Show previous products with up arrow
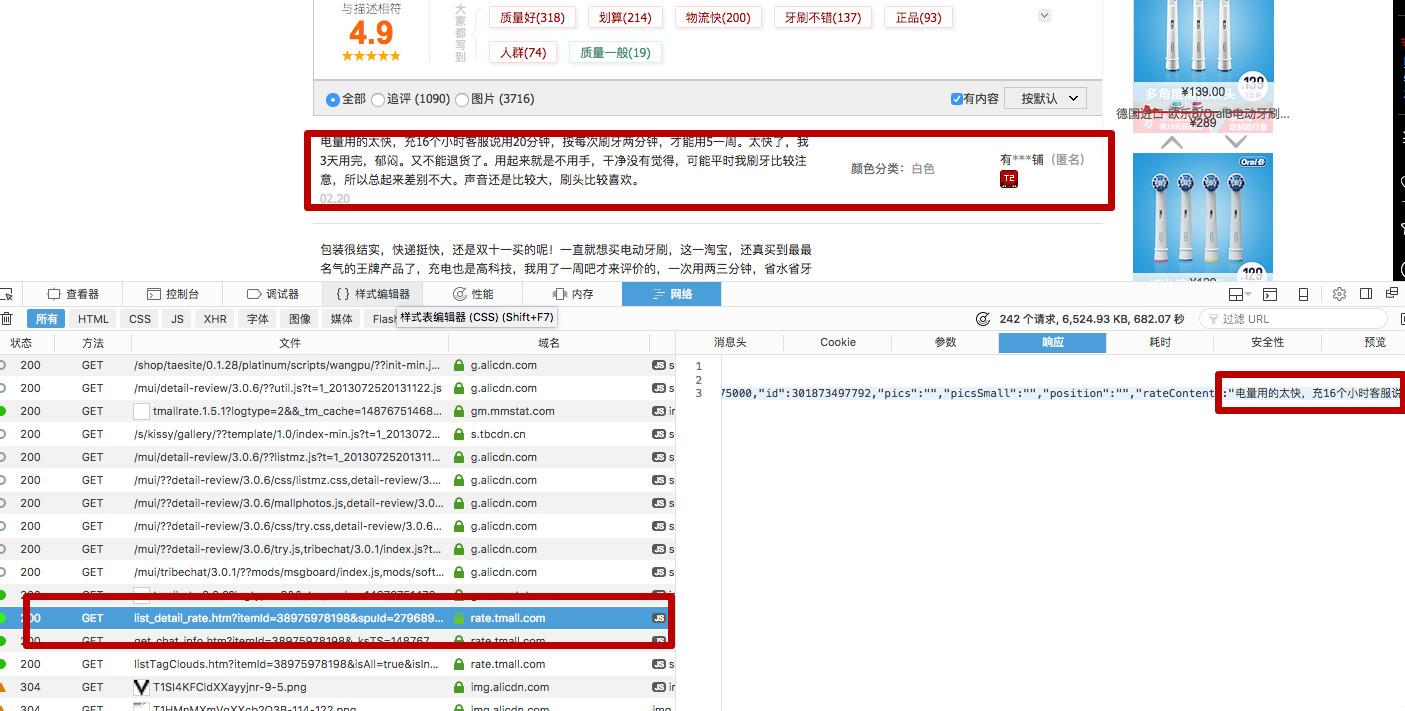 tap(1171, 142)
